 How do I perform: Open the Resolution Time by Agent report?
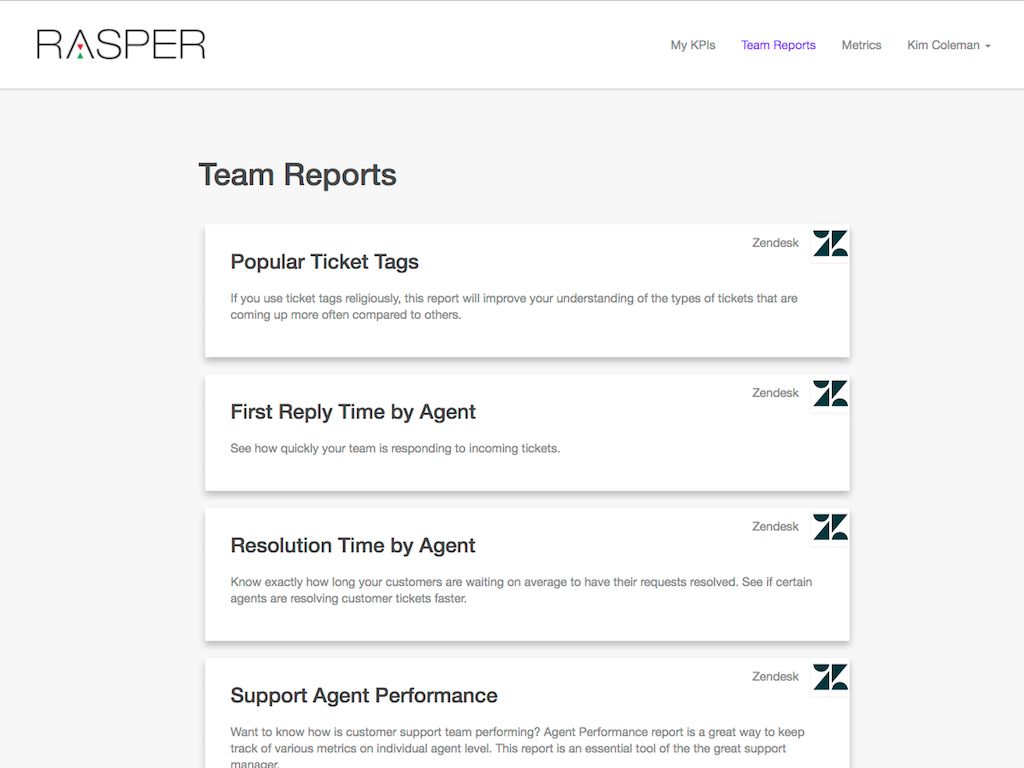pyautogui.click(x=353, y=546)
